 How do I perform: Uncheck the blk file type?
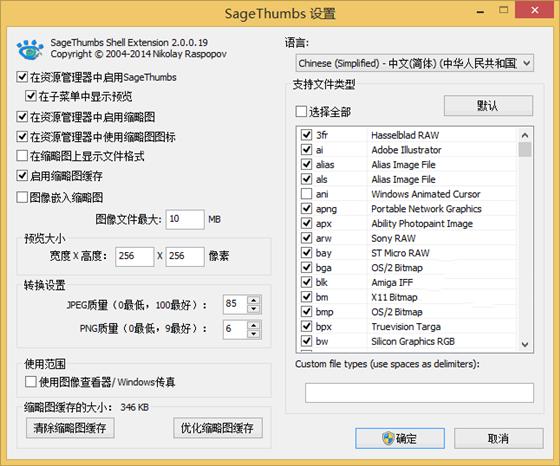coord(306,282)
